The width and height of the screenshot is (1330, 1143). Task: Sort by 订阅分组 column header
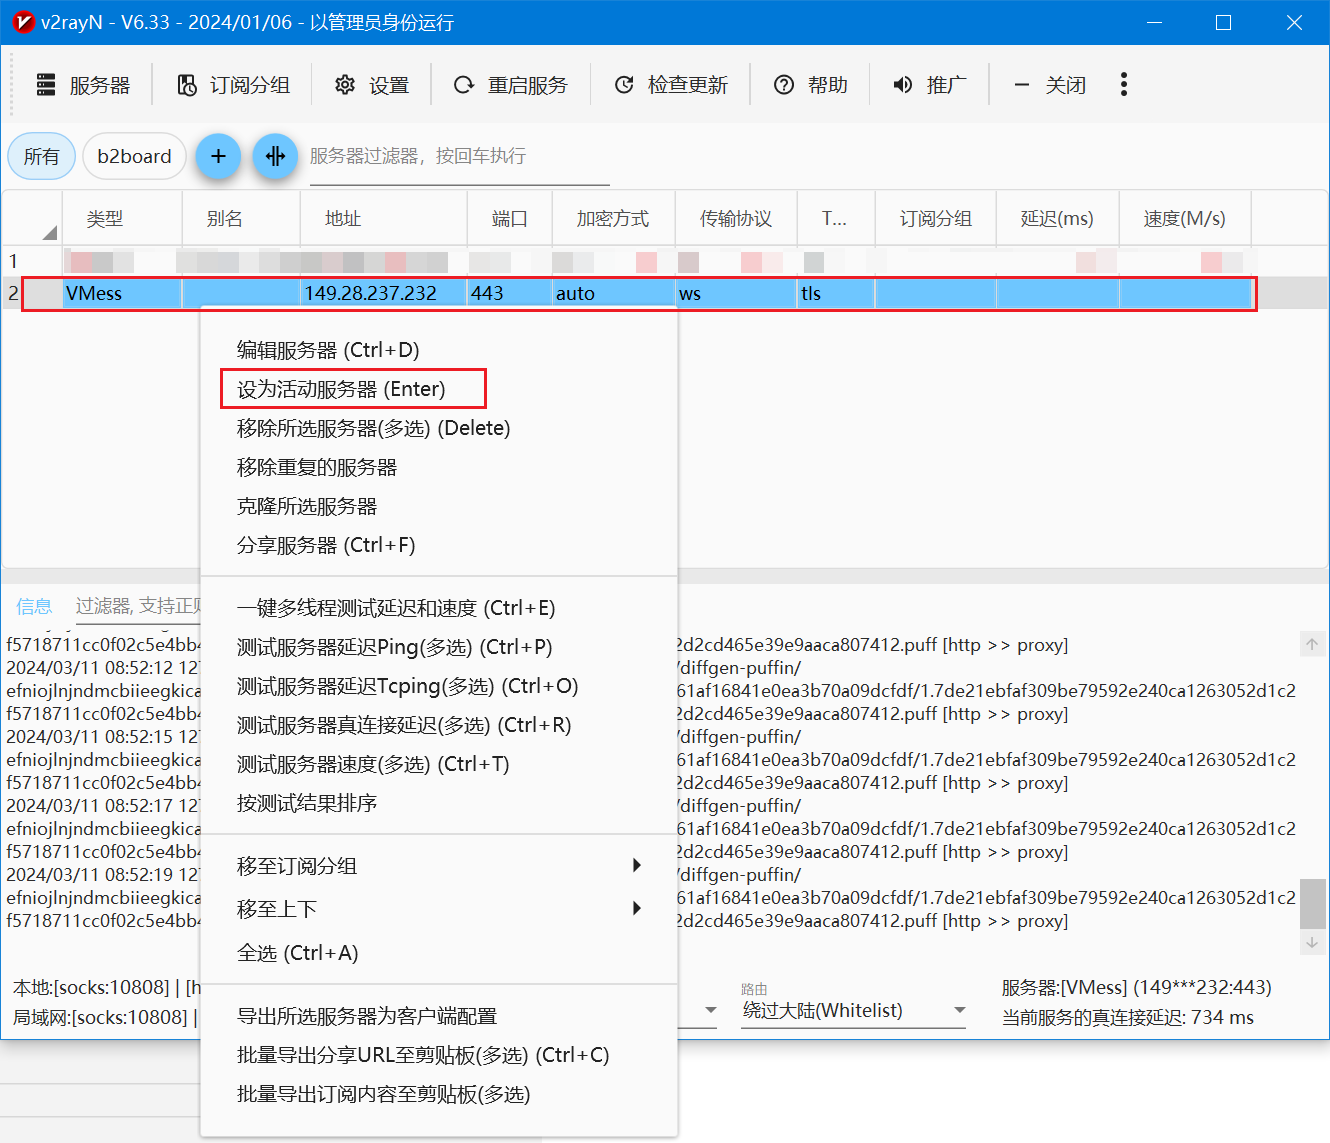pyautogui.click(x=936, y=218)
